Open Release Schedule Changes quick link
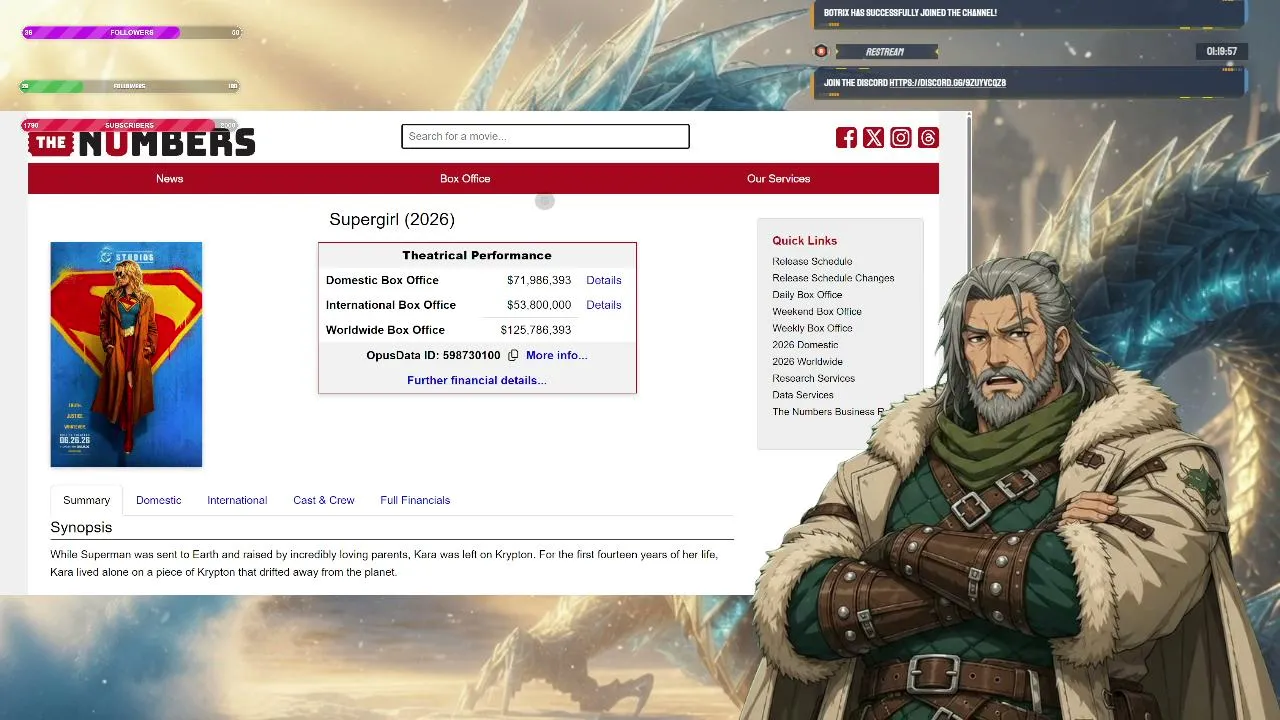This screenshot has width=1280, height=720. [x=833, y=278]
